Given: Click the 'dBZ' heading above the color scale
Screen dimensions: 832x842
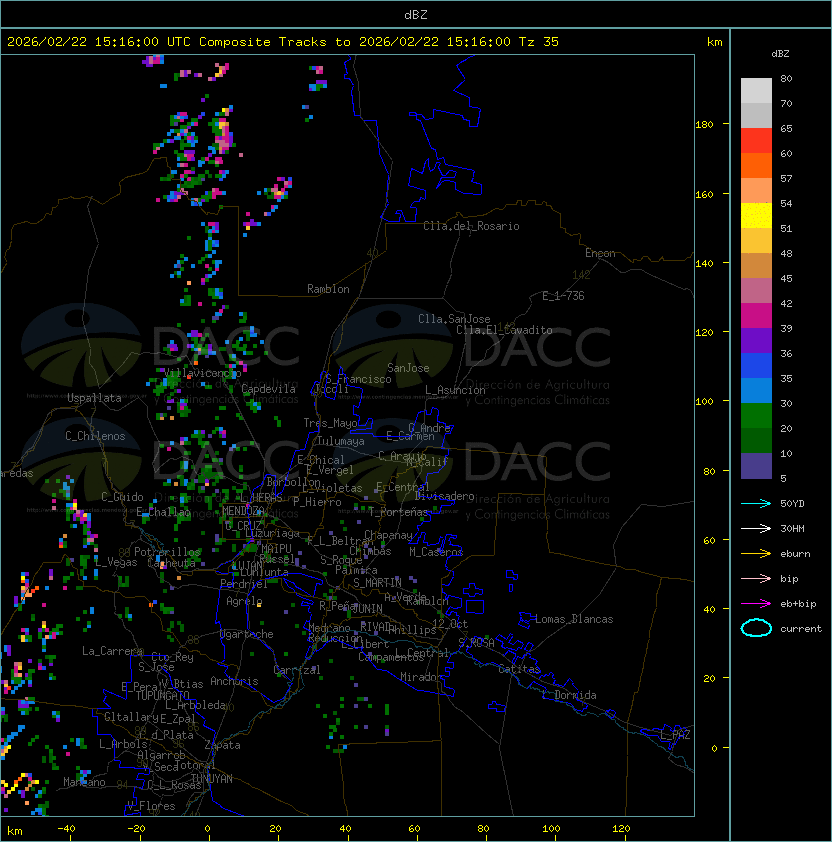Looking at the screenshot, I should point(780,54).
